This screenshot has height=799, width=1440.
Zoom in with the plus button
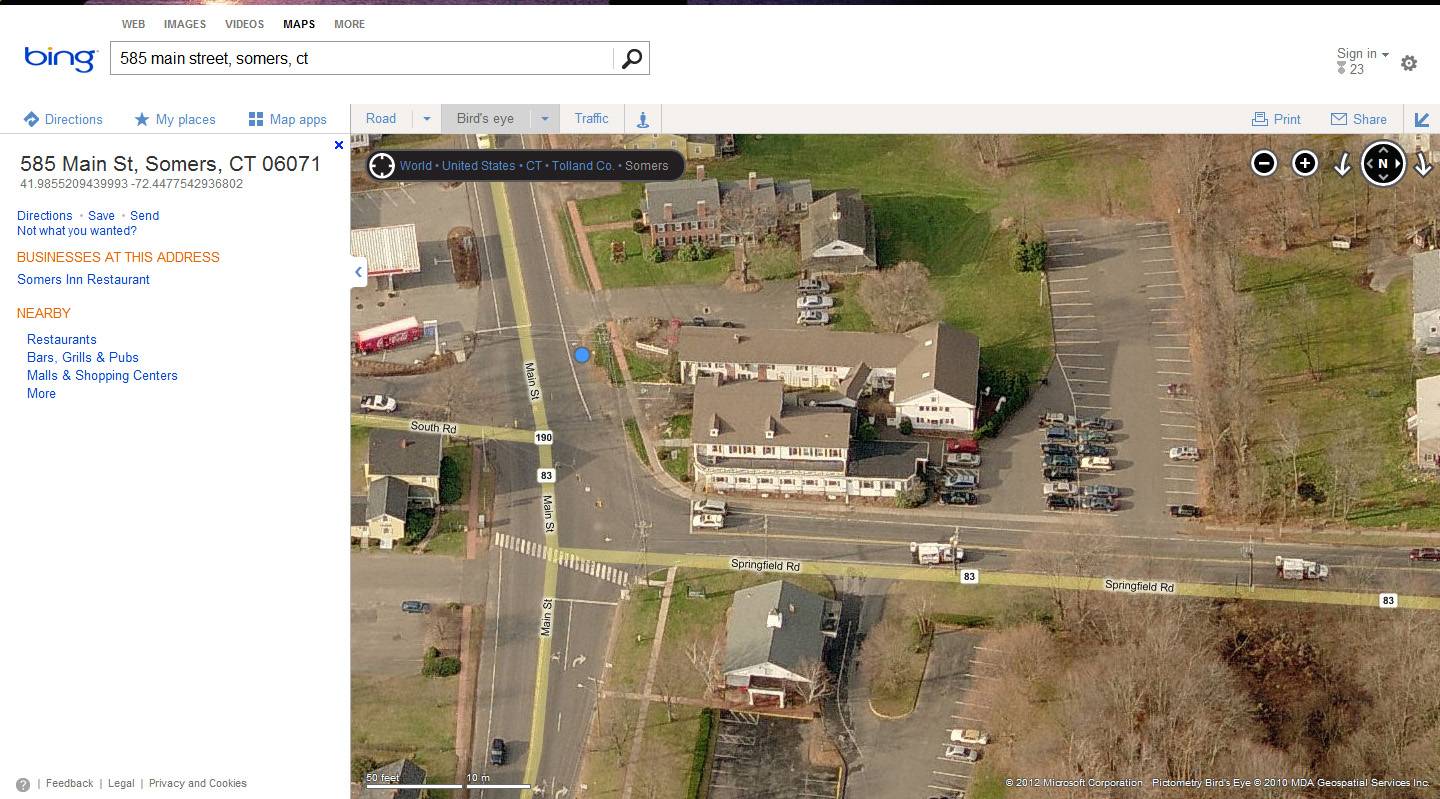1305,162
